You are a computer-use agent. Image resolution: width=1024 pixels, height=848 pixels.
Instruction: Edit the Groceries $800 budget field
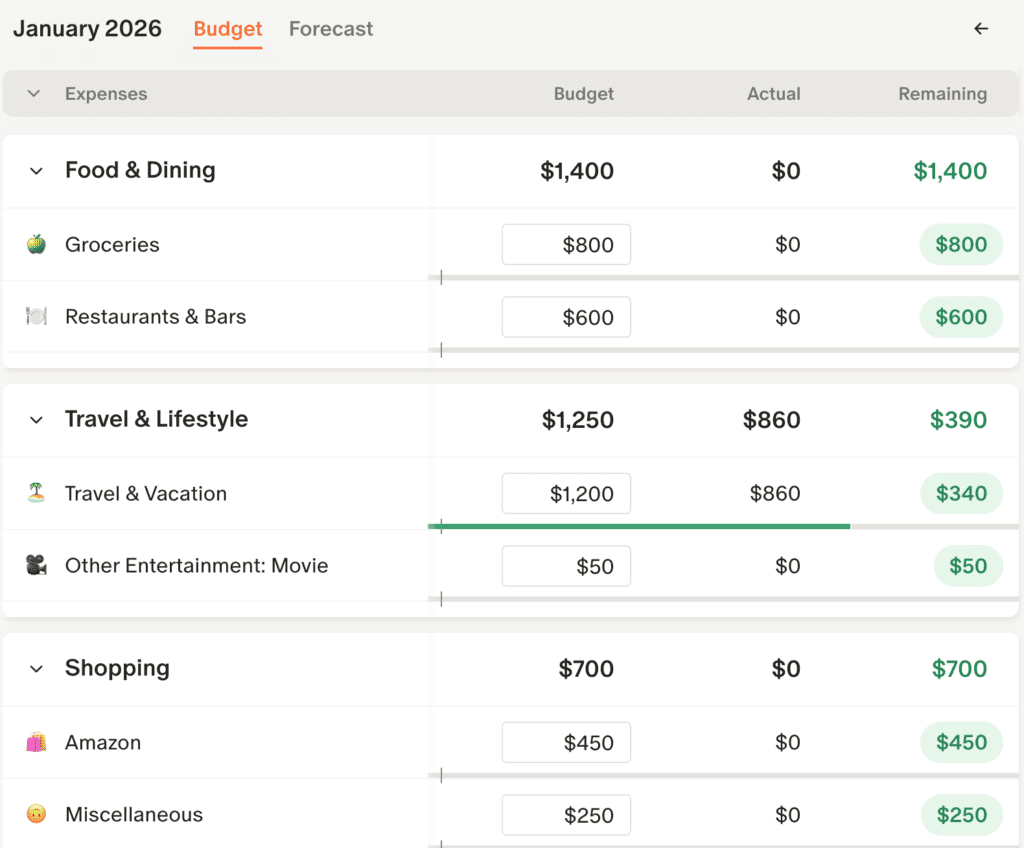point(566,244)
